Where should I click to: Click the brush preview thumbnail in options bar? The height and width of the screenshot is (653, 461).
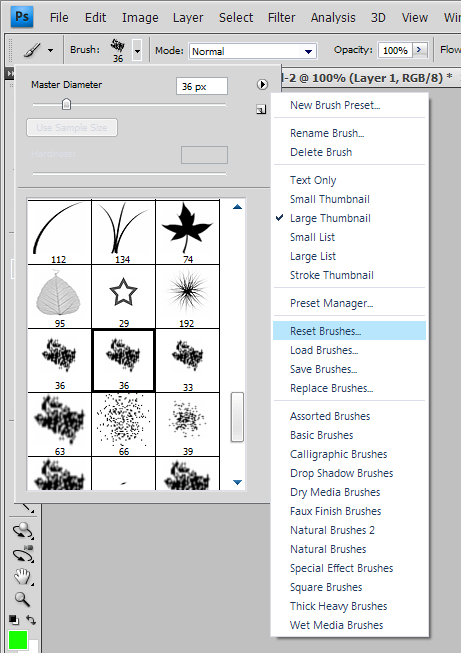point(118,50)
